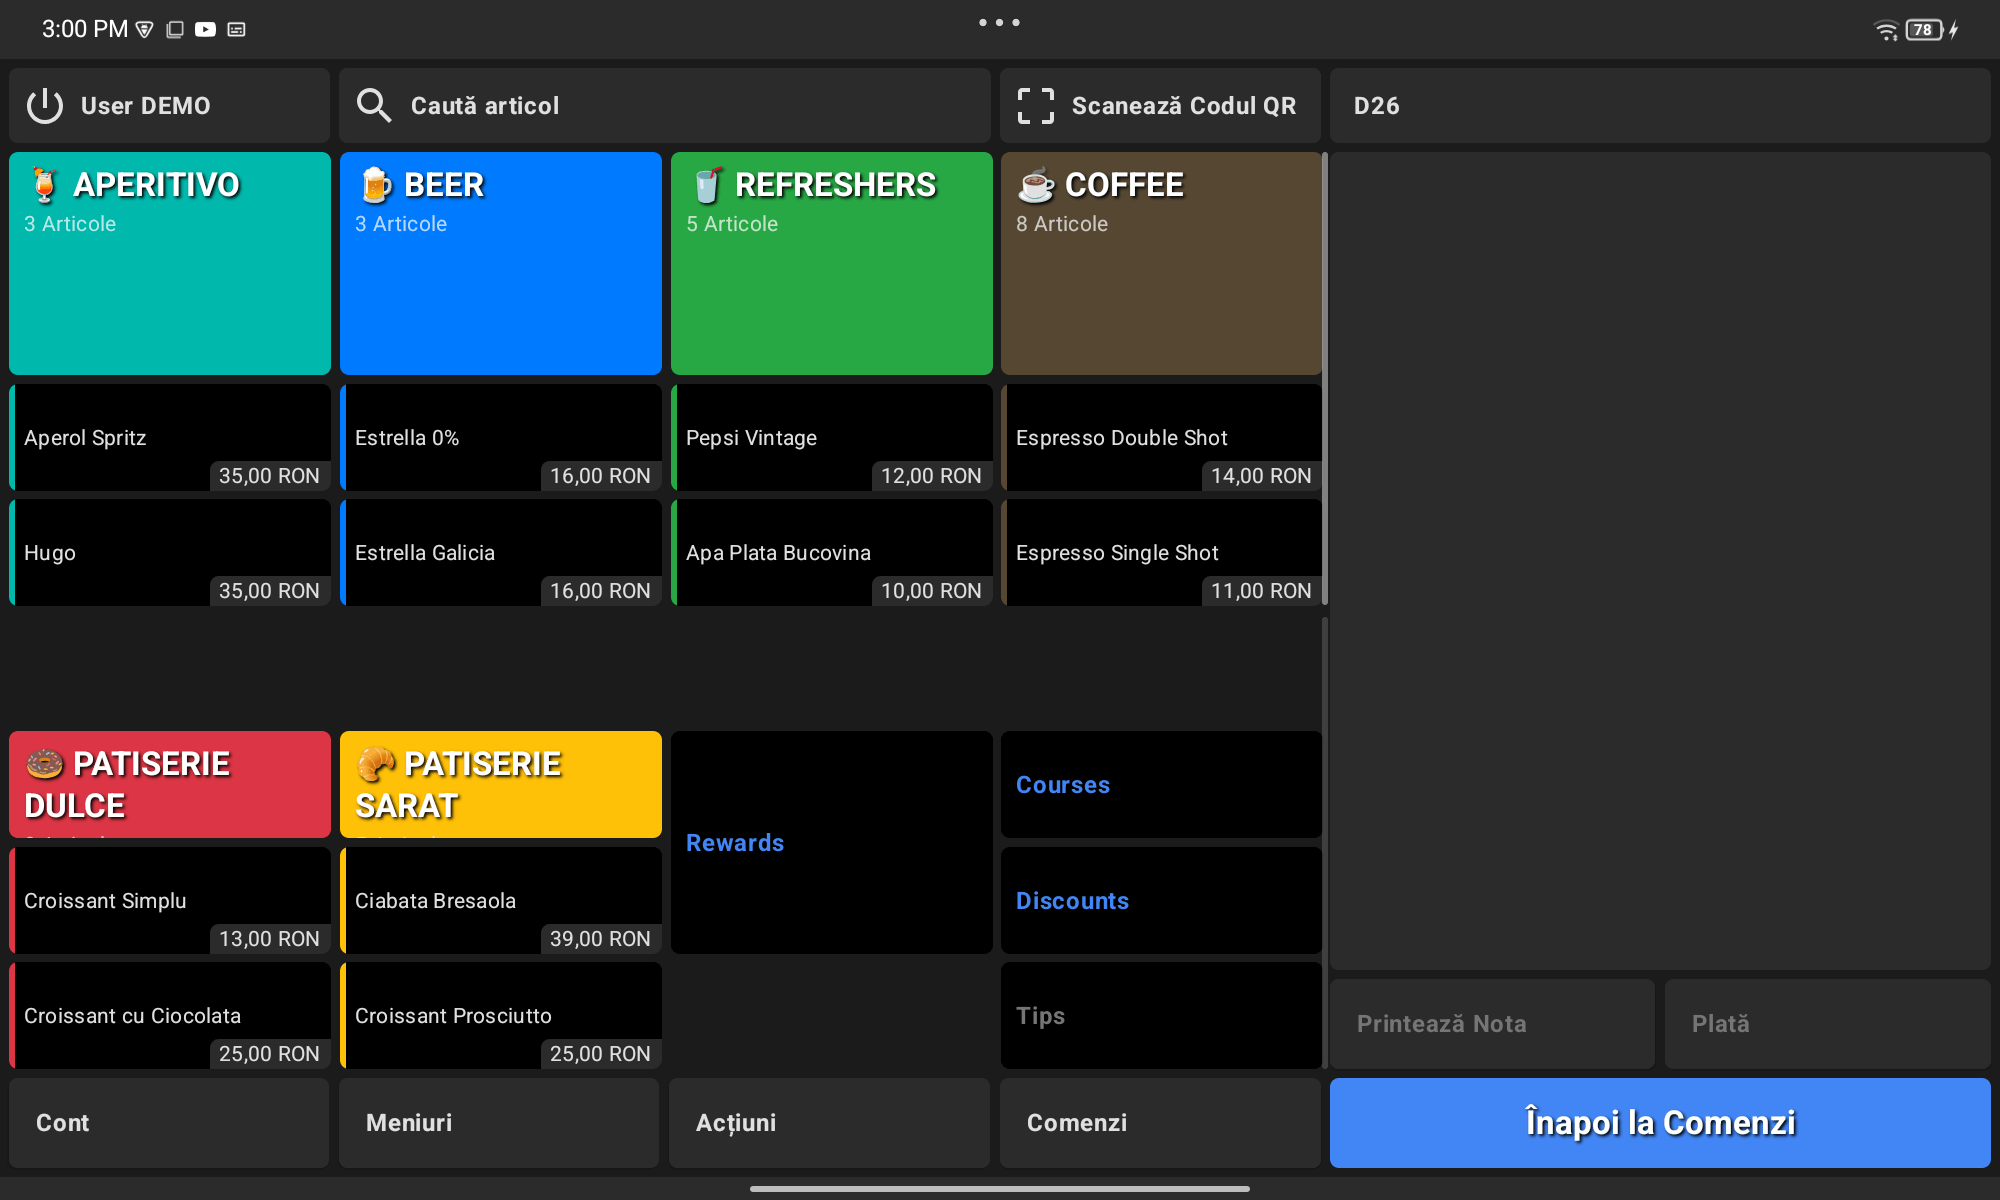Tap the beer mug icon on BEER
This screenshot has width=2000, height=1200.
(x=376, y=185)
